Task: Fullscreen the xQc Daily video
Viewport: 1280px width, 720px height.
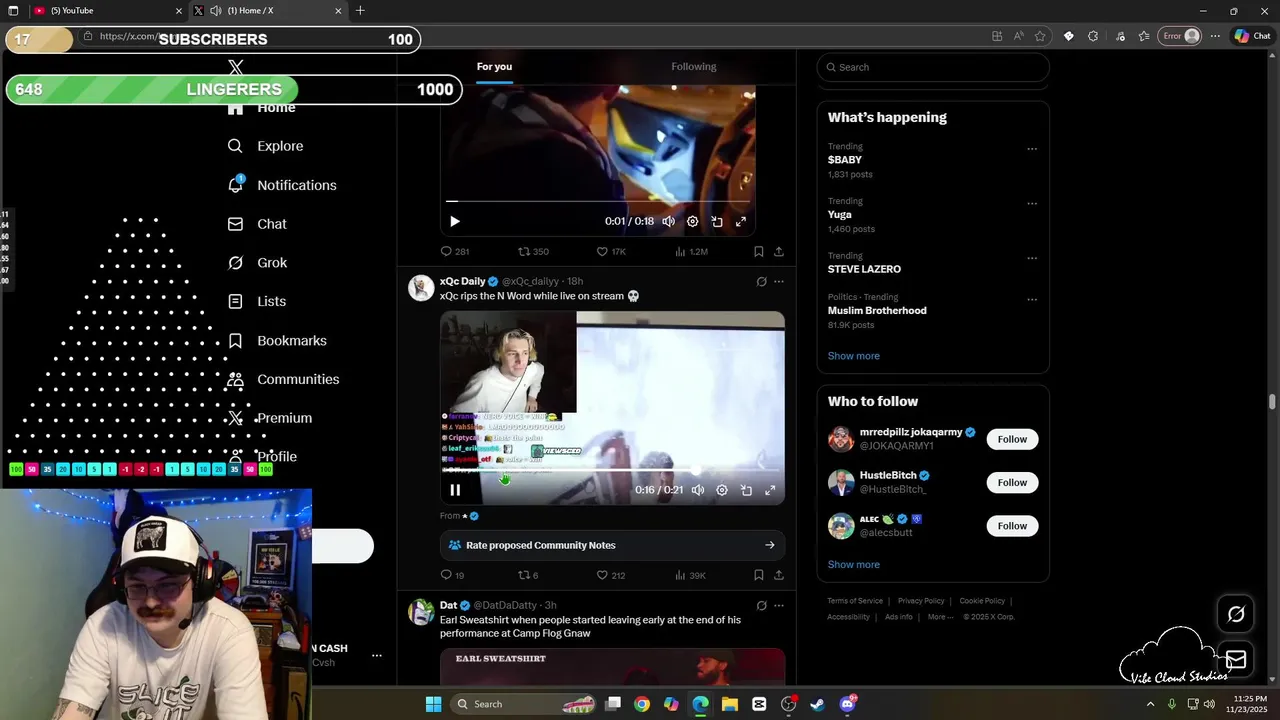Action: (x=770, y=490)
